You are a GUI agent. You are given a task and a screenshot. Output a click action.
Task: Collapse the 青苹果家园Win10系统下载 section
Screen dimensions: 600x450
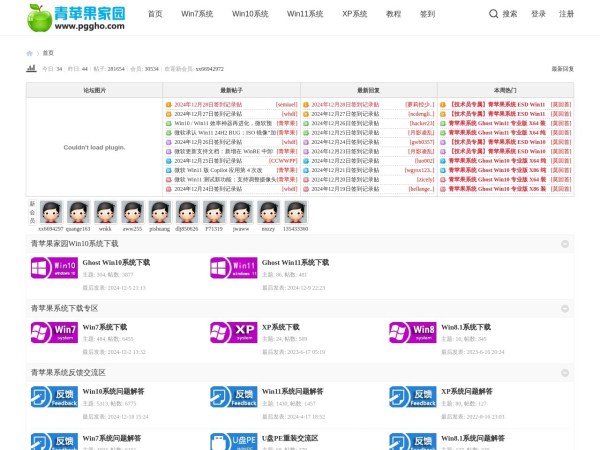(565, 243)
